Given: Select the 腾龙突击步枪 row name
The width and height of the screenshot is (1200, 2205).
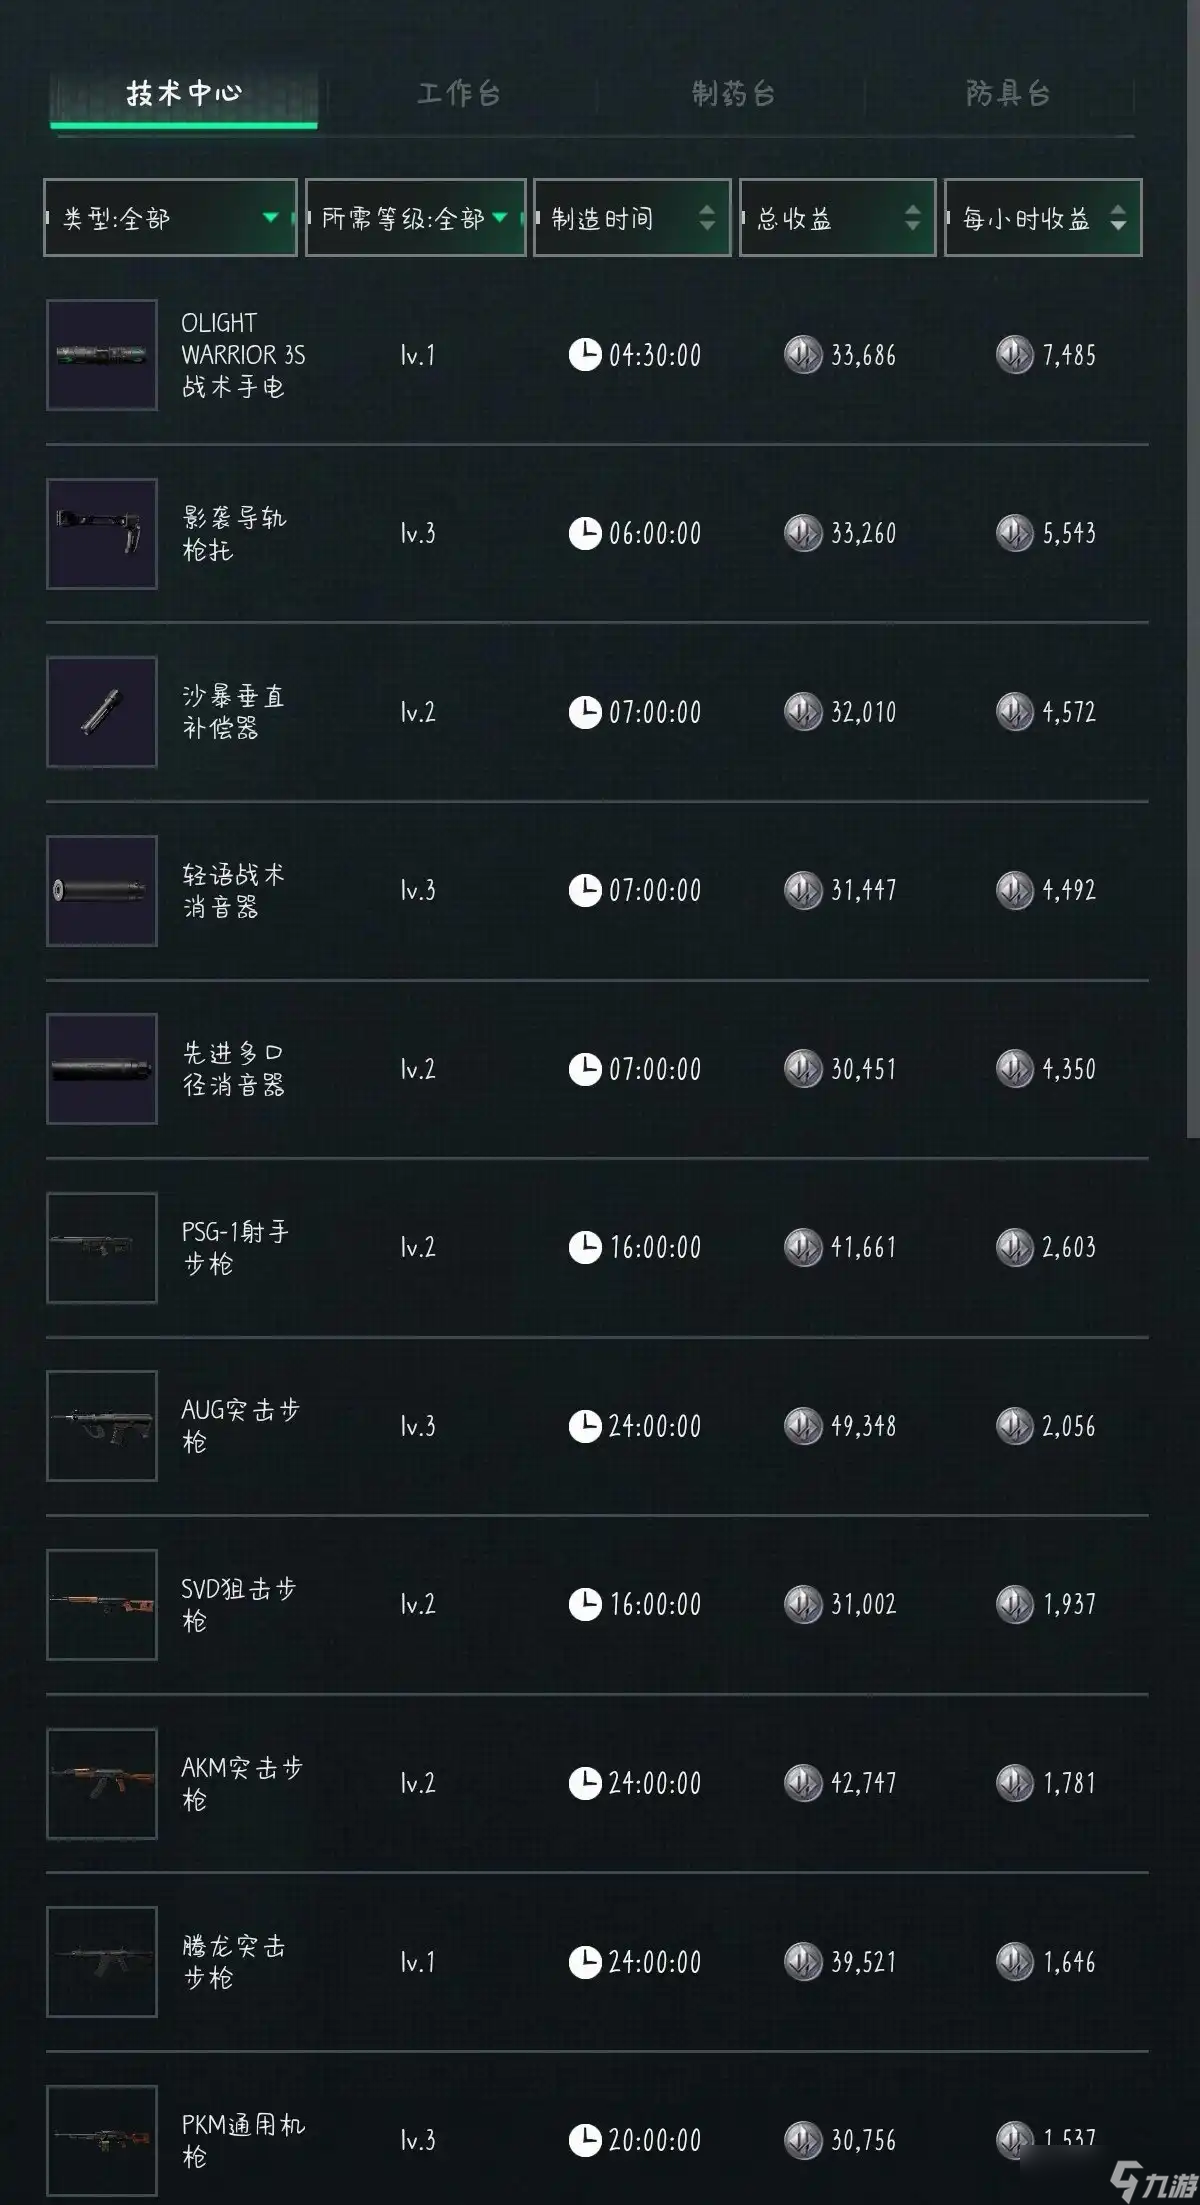Looking at the screenshot, I should (x=234, y=1962).
